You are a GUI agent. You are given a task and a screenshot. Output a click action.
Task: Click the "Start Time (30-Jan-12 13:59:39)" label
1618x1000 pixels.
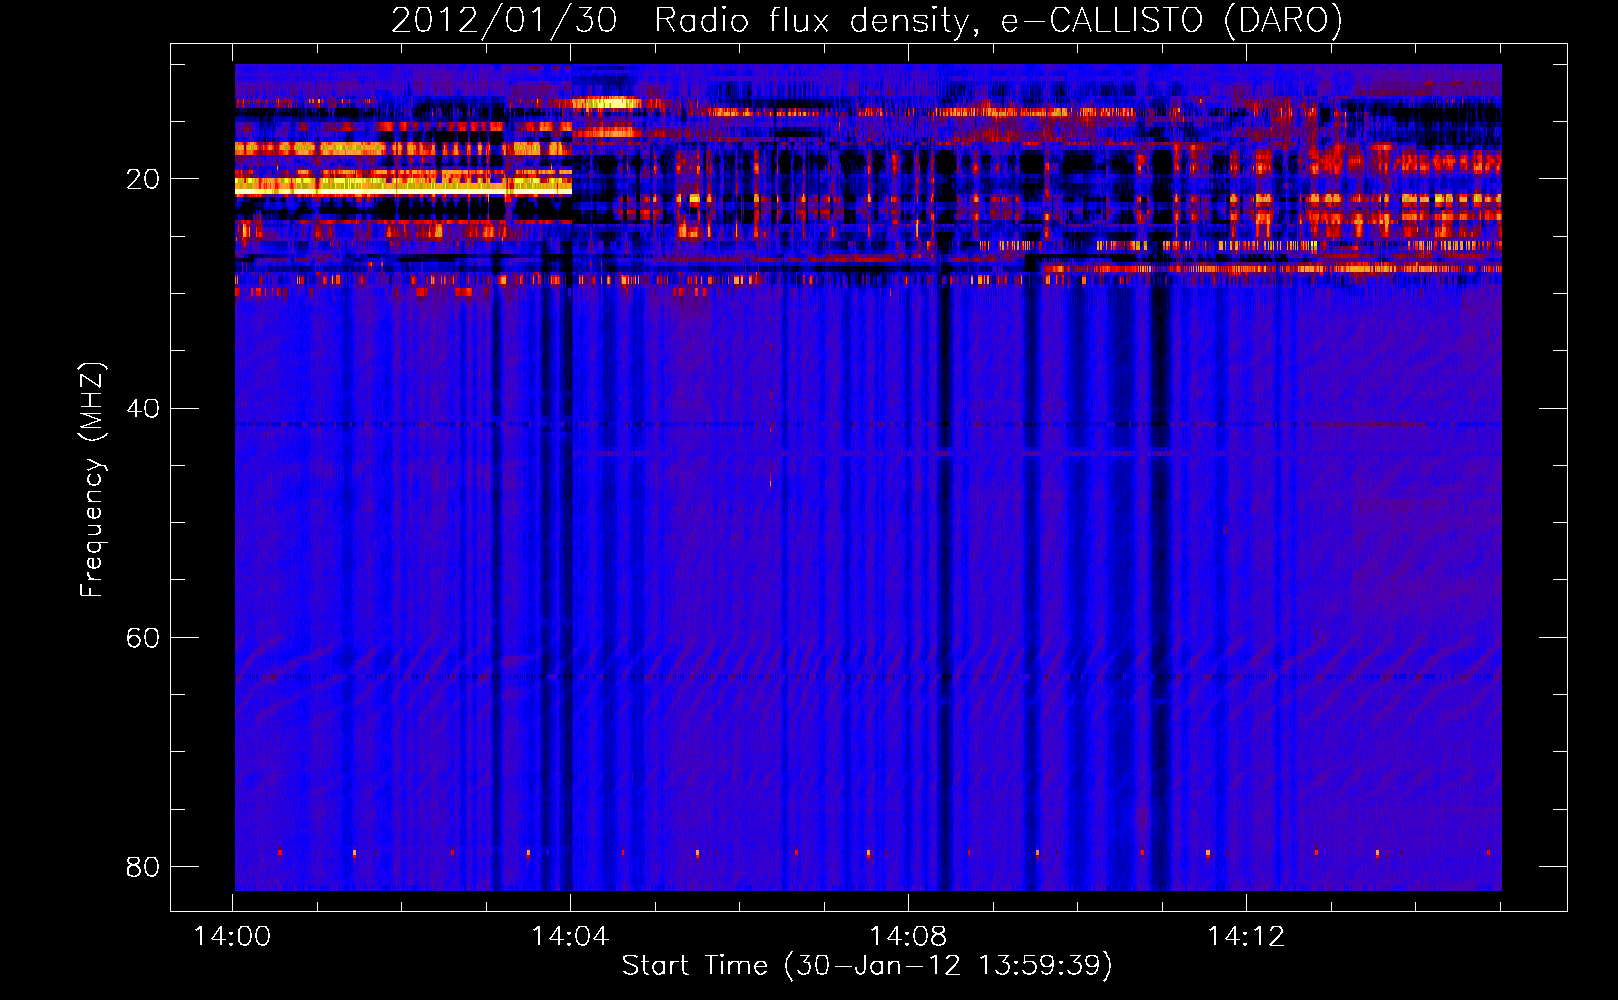tap(867, 966)
